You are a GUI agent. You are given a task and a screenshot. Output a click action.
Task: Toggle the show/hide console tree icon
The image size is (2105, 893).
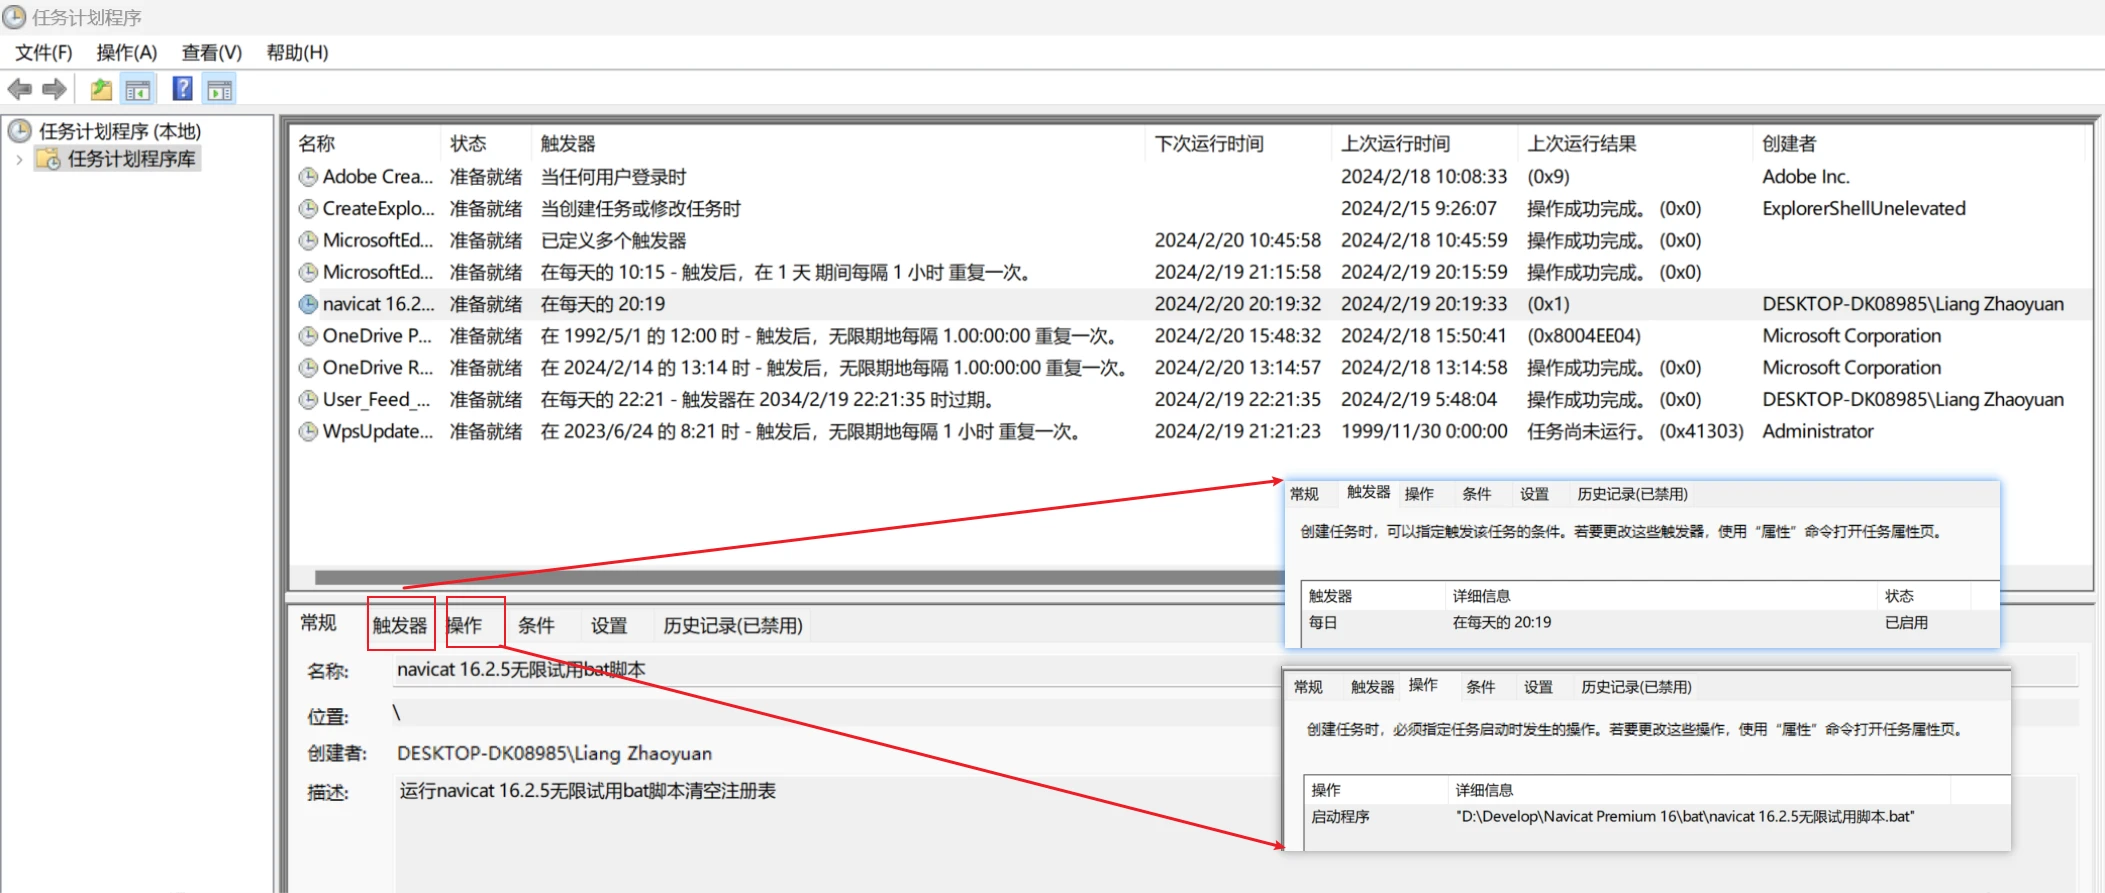tap(138, 90)
